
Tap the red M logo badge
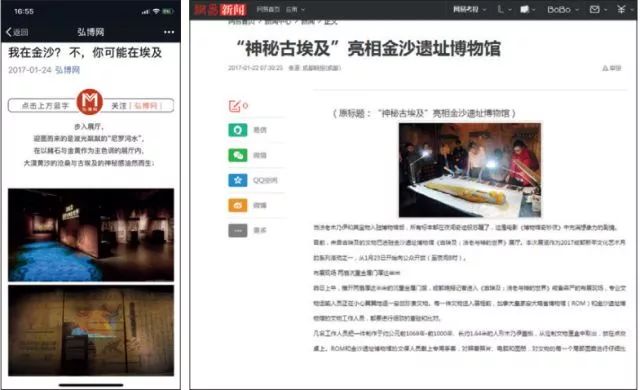point(90,102)
